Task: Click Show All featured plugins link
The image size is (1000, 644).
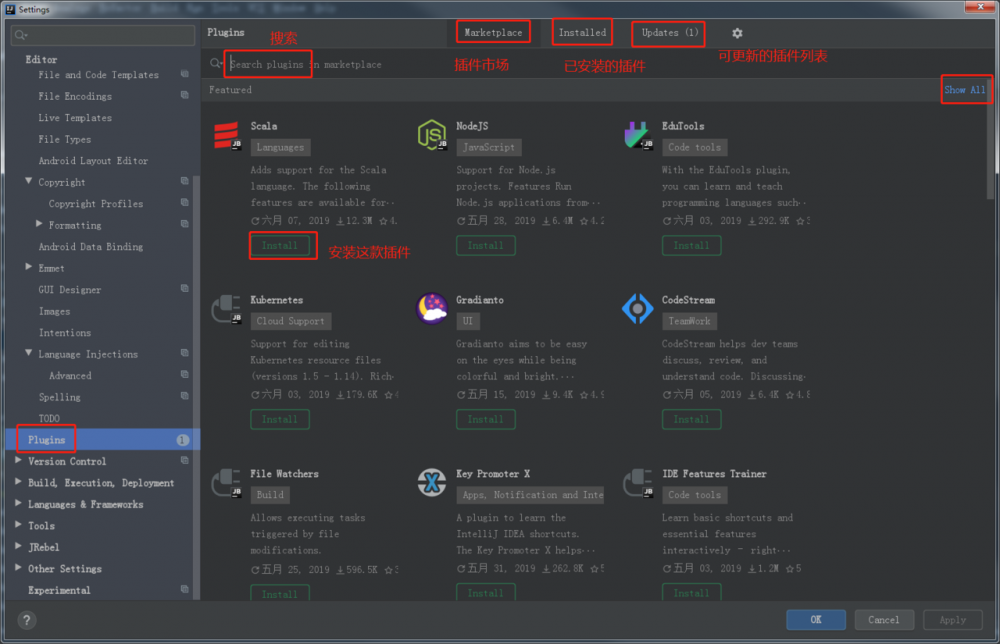Action: 965,90
